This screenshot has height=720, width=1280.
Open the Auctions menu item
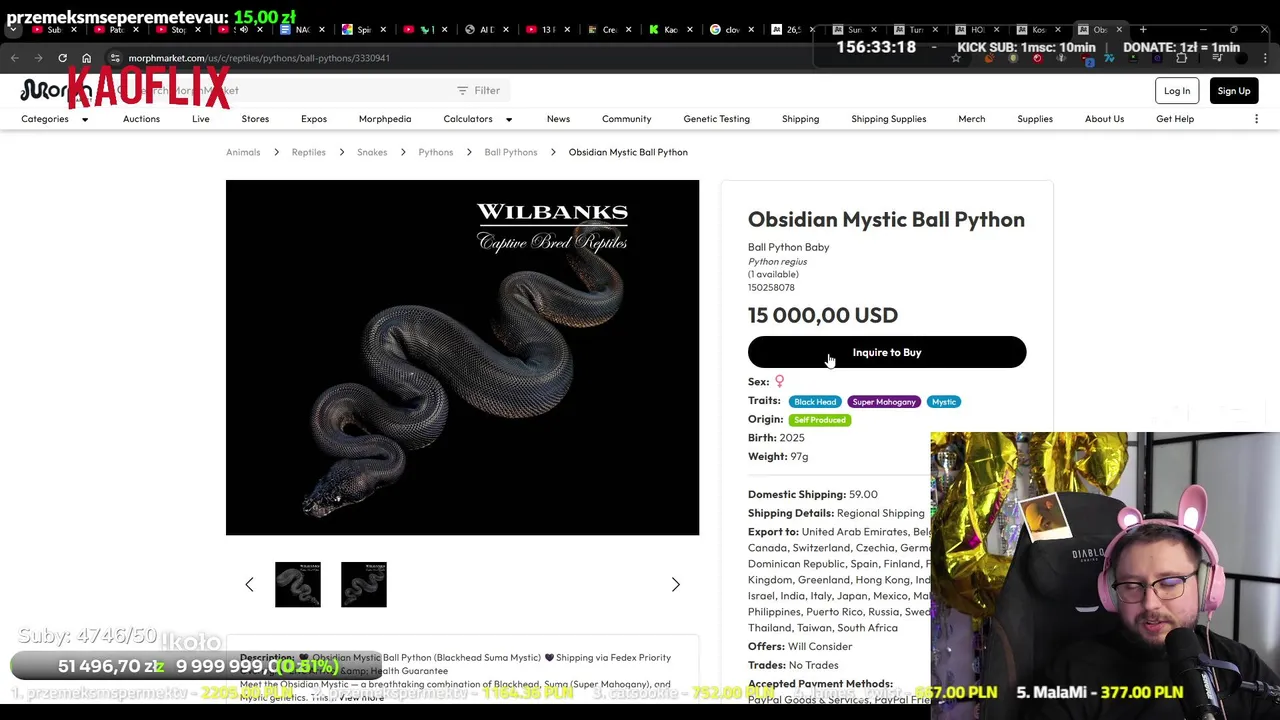tap(141, 119)
